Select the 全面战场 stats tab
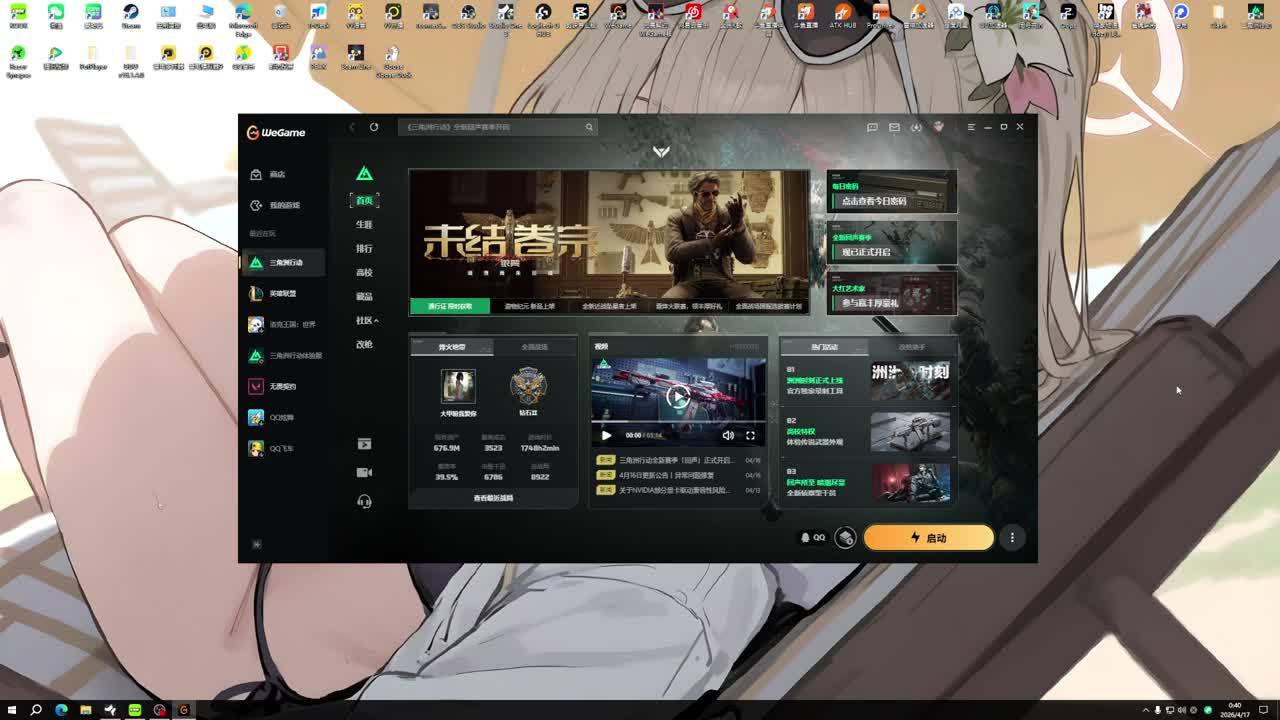The image size is (1280, 720). pos(535,347)
